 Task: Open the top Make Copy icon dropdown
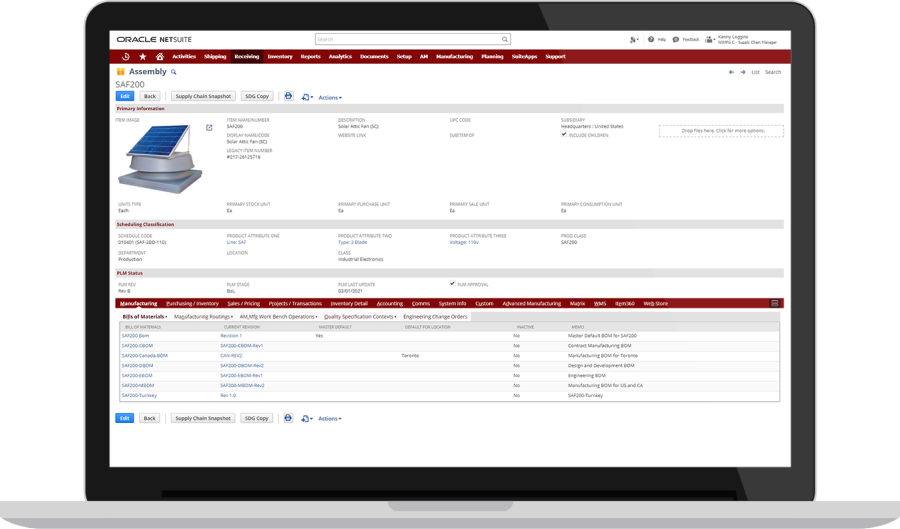click(307, 98)
